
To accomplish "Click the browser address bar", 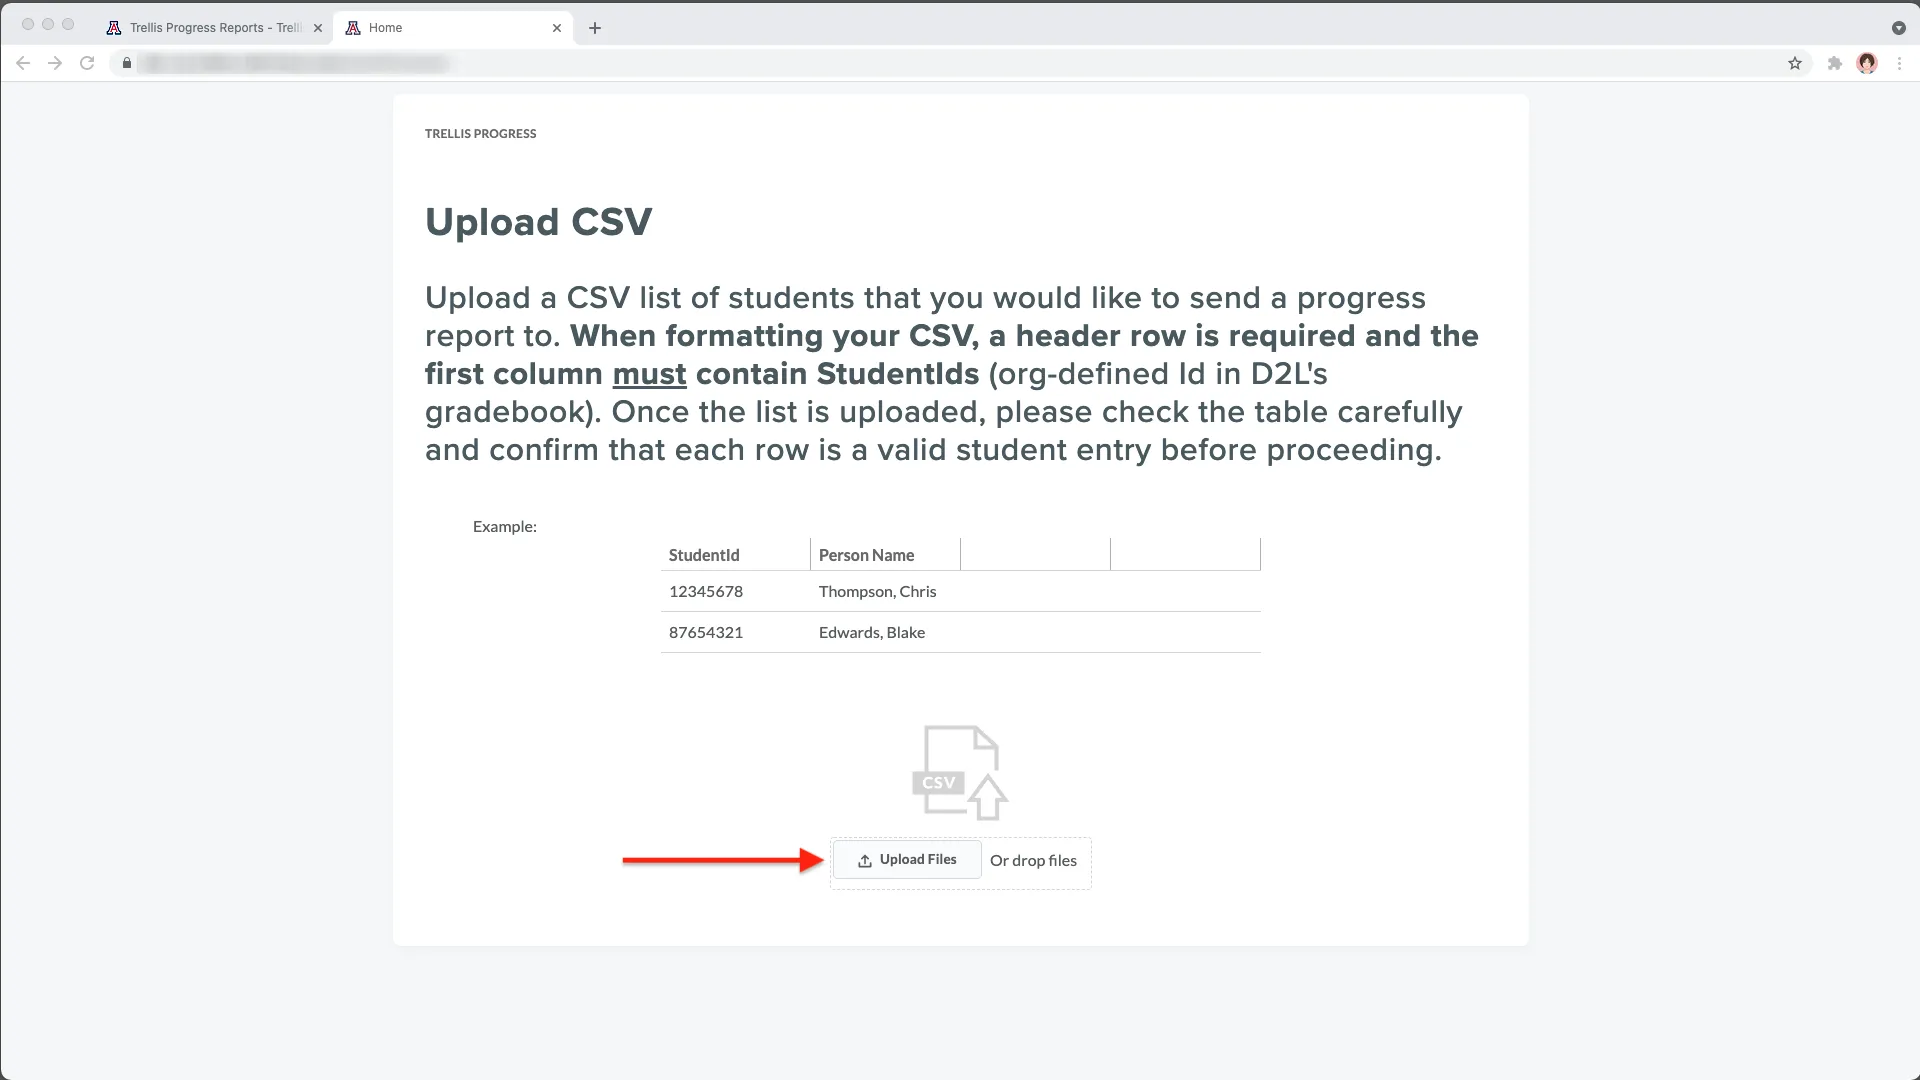I will coord(960,63).
